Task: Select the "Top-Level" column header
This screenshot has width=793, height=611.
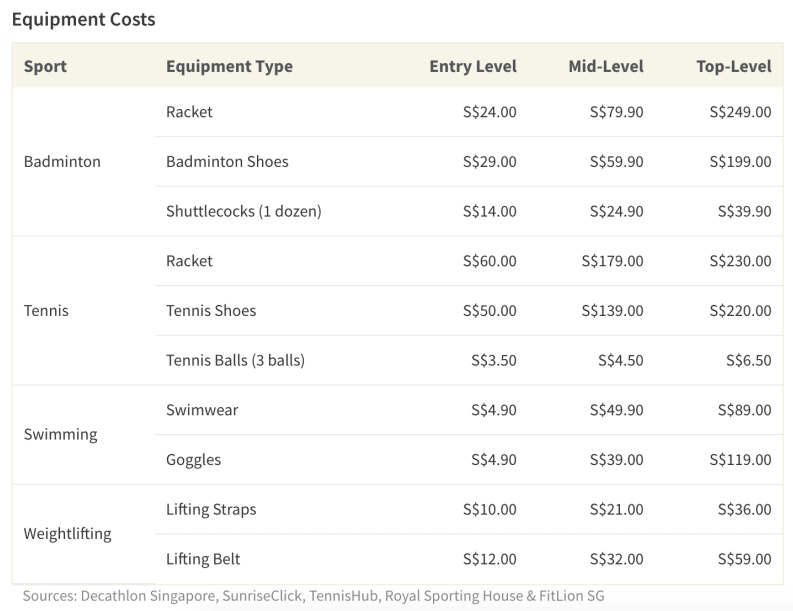Action: click(x=733, y=66)
